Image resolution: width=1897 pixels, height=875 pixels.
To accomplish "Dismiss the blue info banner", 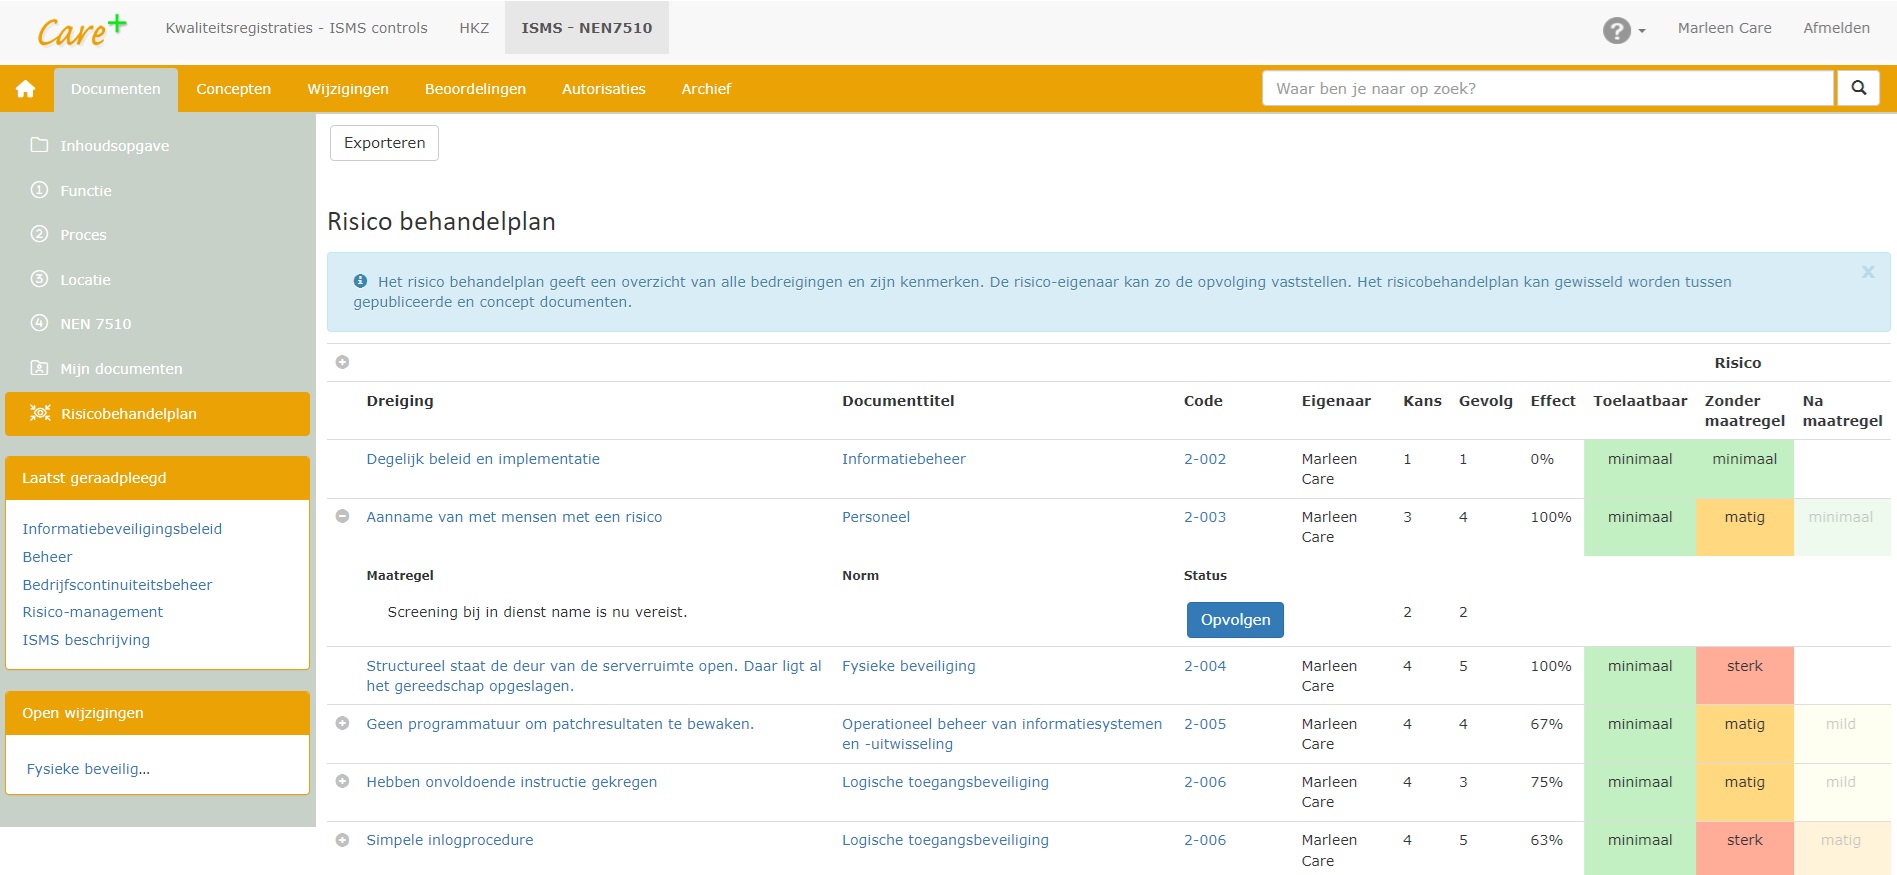I will point(1867,272).
